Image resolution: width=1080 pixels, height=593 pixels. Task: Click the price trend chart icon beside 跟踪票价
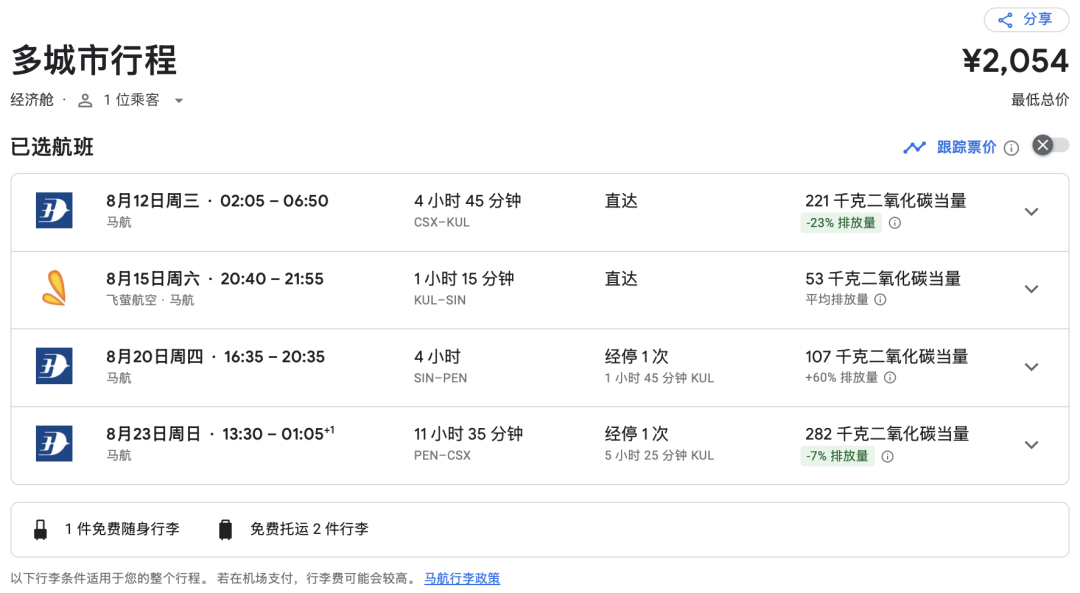[x=915, y=147]
